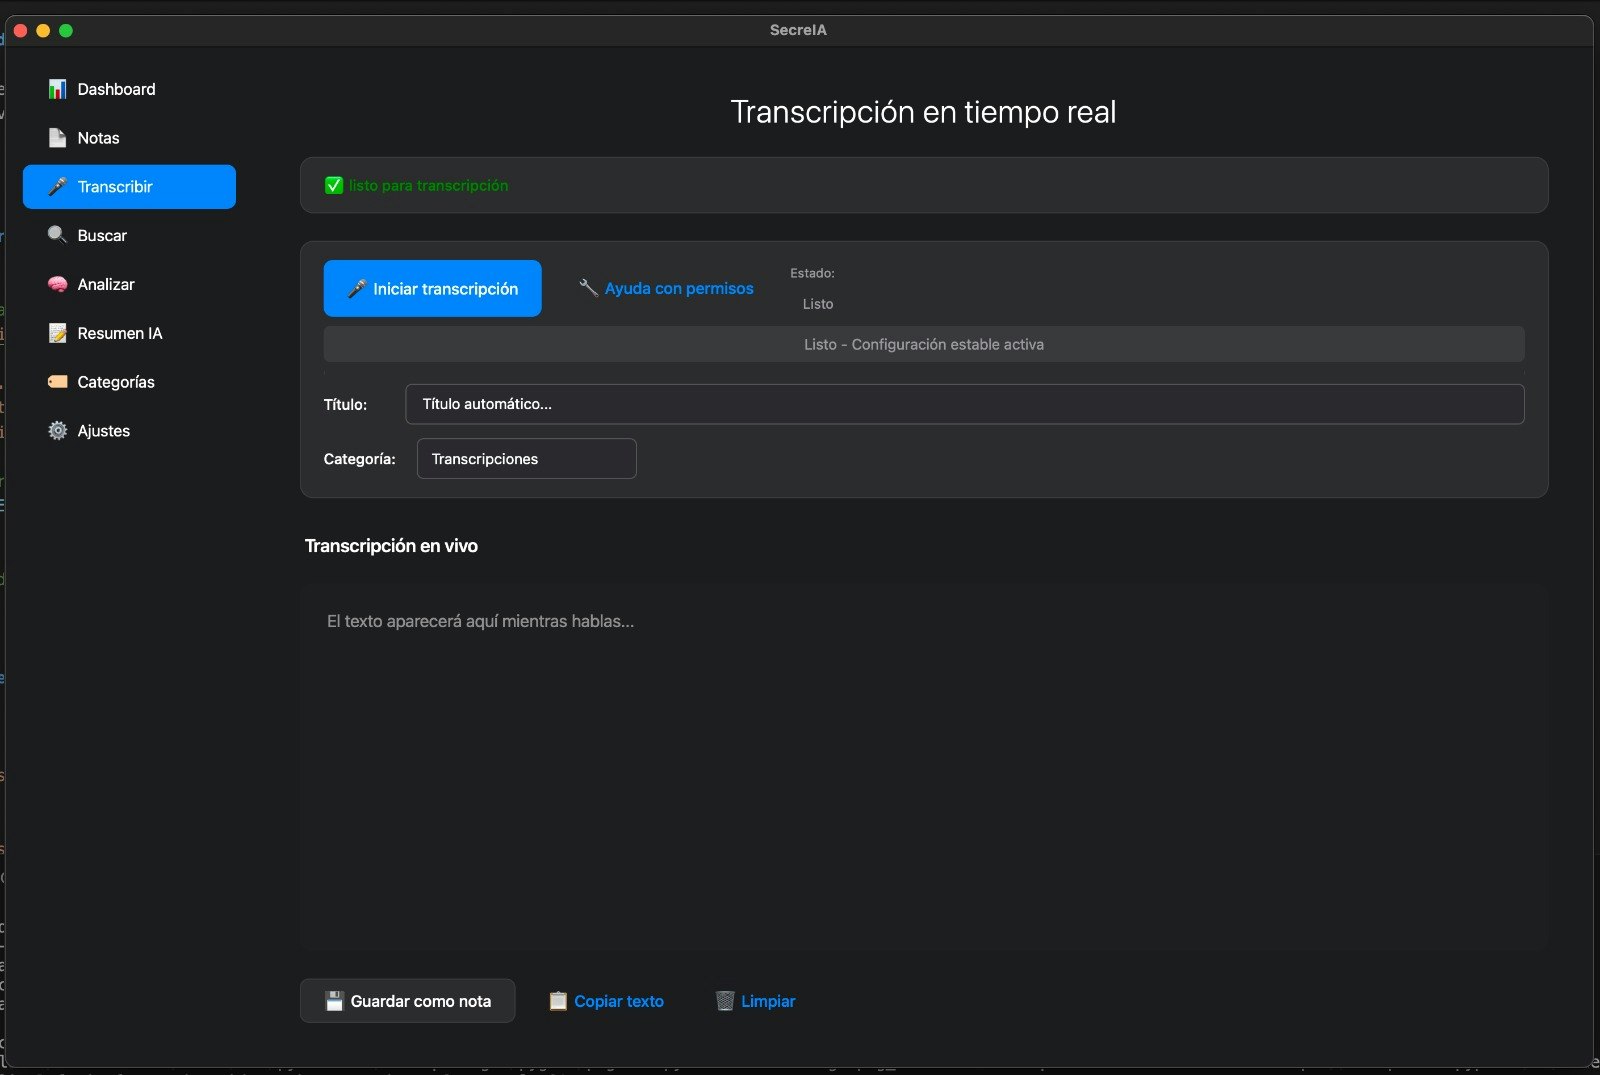Click the 'Estado:' label
The width and height of the screenshot is (1600, 1075).
click(x=812, y=273)
